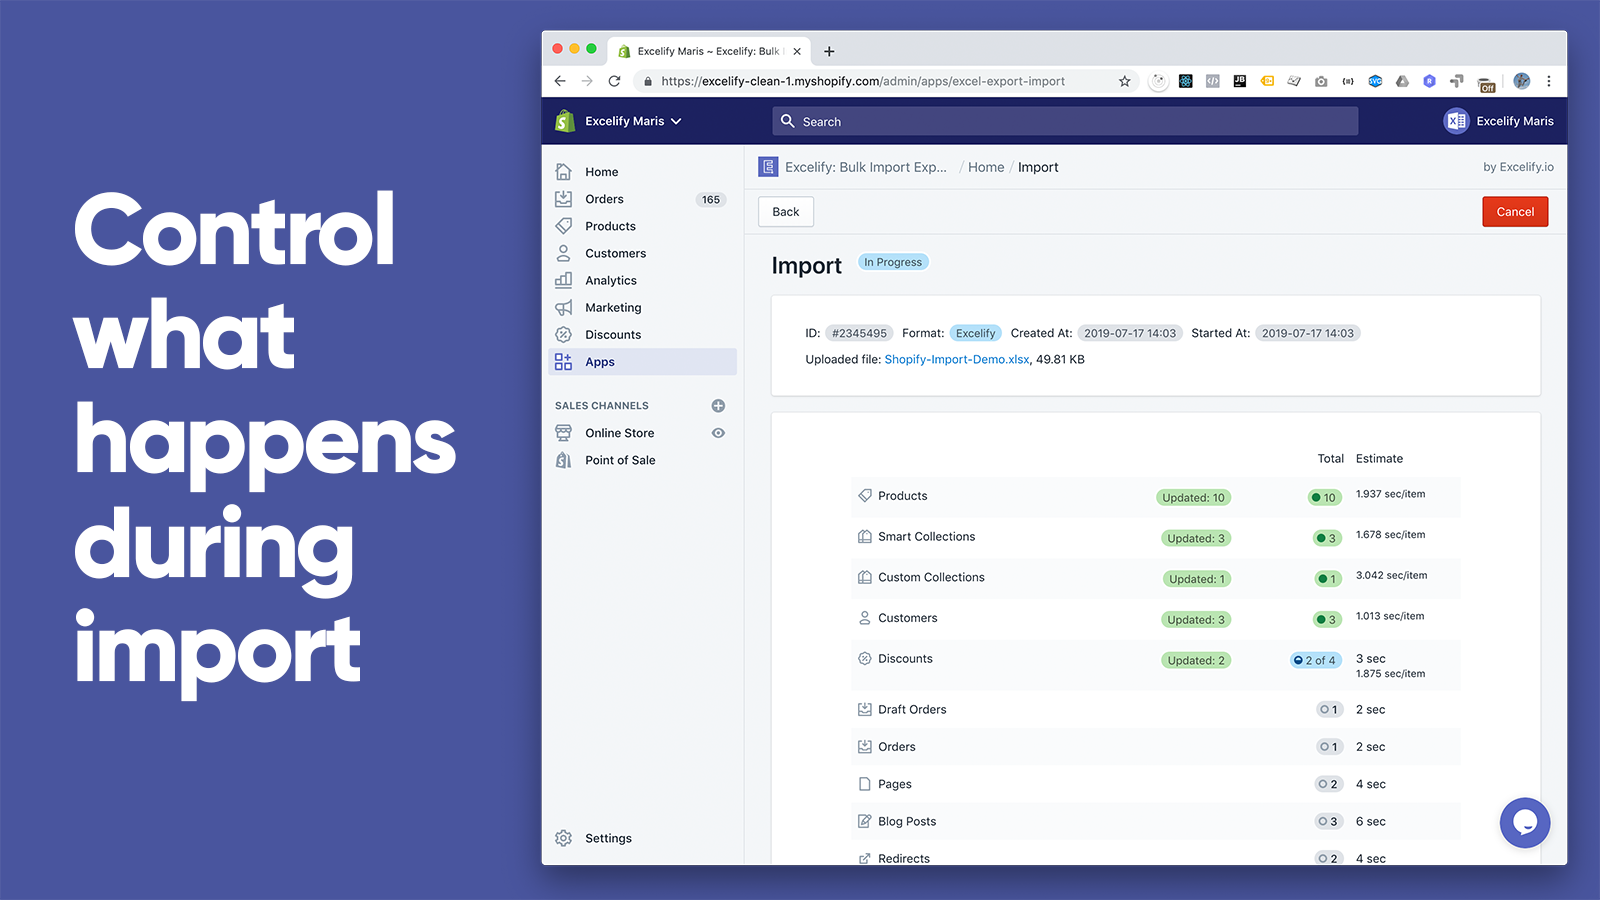Open the React DevTools extension icon
The image size is (1600, 900).
click(1185, 81)
